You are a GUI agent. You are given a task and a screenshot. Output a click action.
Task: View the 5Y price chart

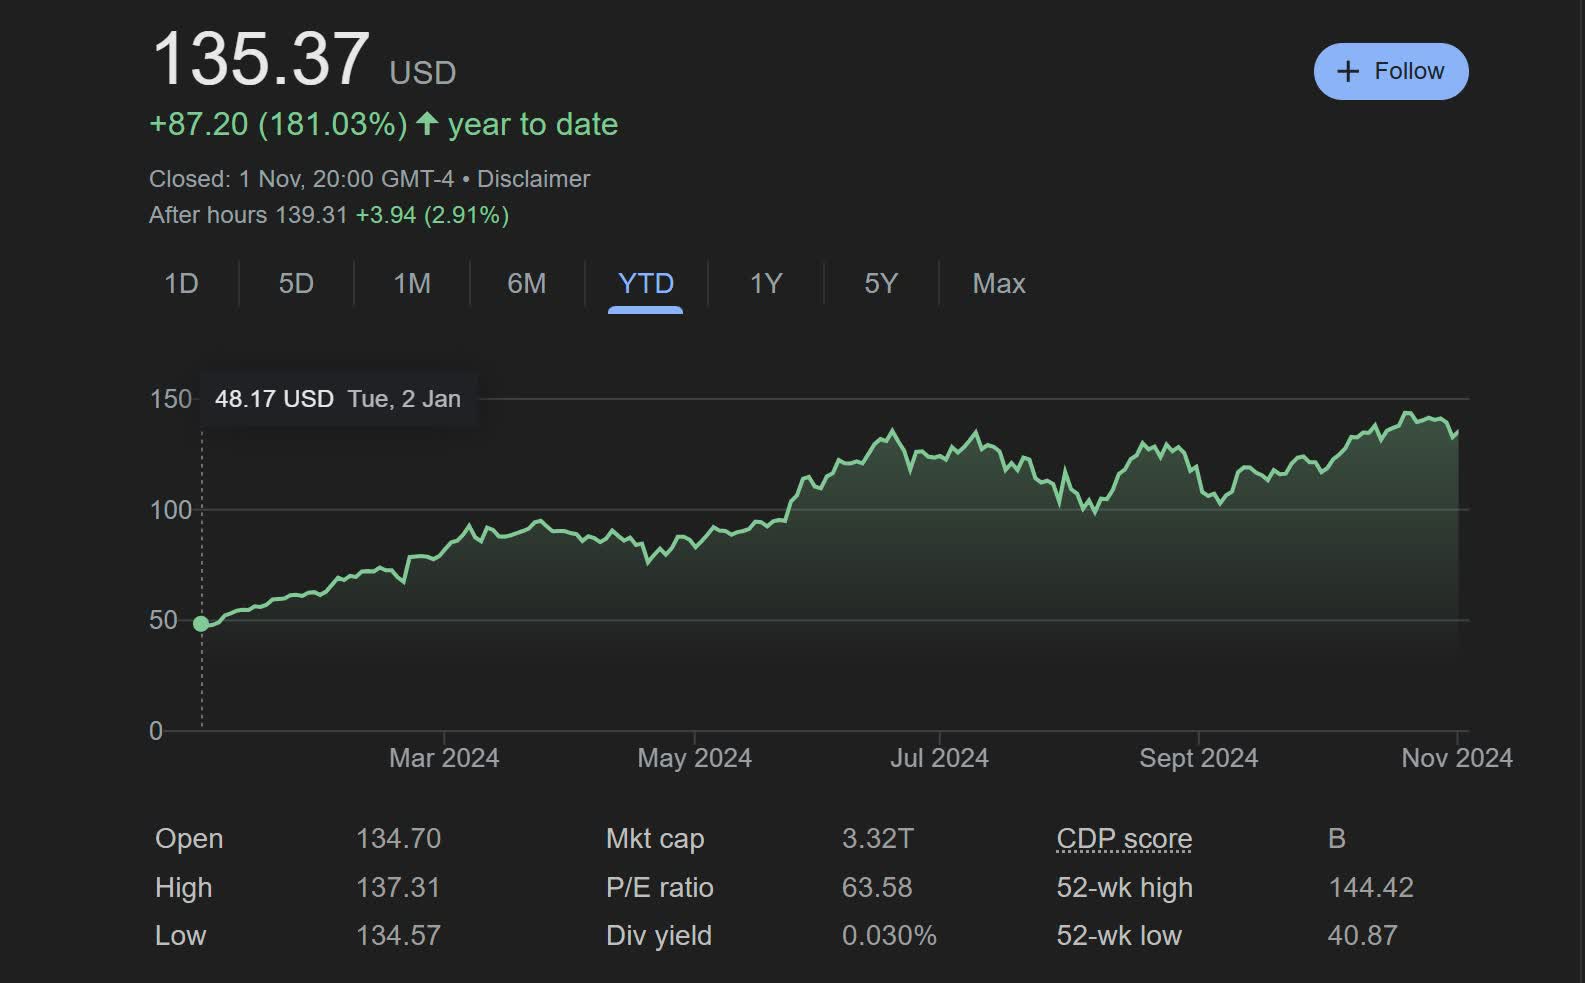pyautogui.click(x=881, y=284)
